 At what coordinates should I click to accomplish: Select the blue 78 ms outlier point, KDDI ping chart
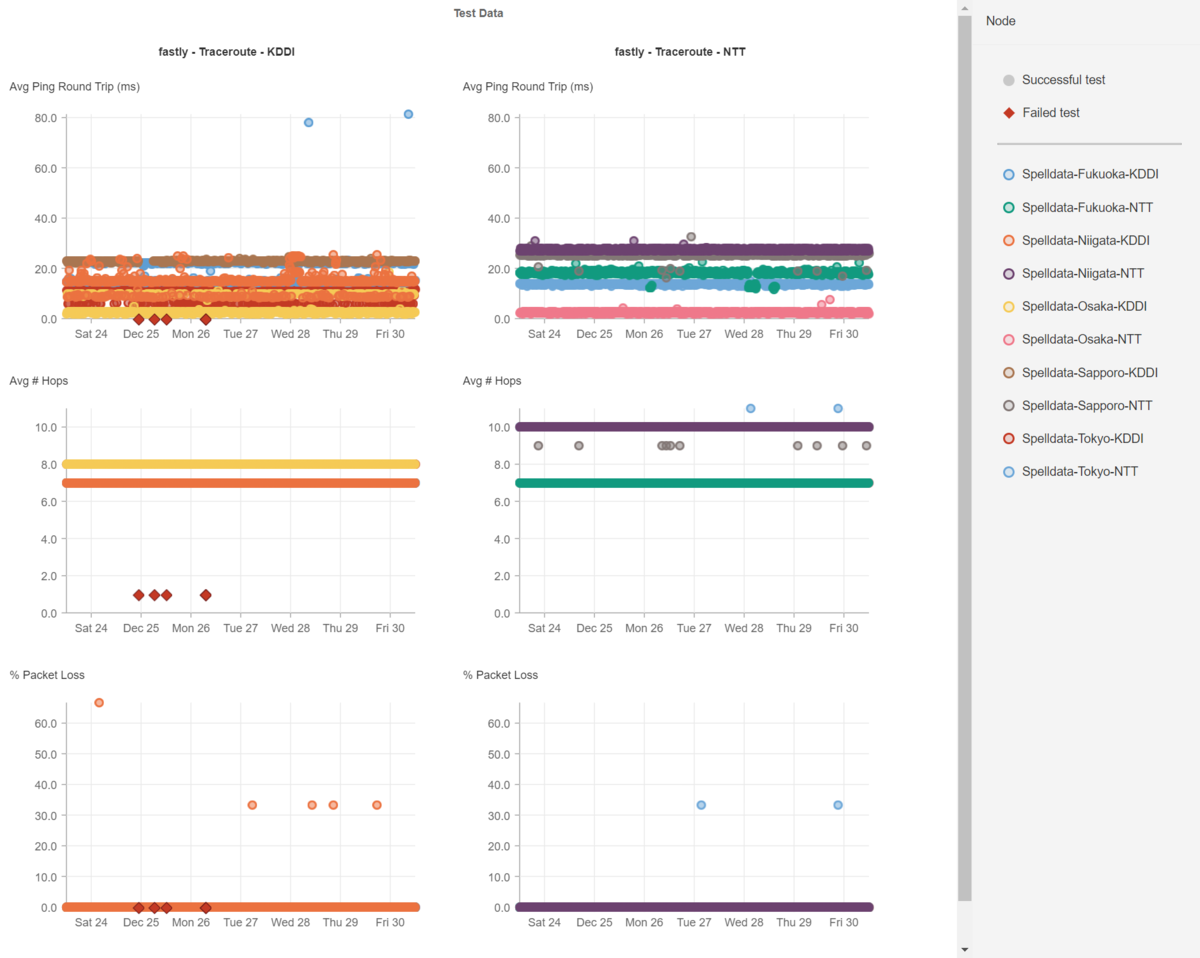pyautogui.click(x=309, y=122)
